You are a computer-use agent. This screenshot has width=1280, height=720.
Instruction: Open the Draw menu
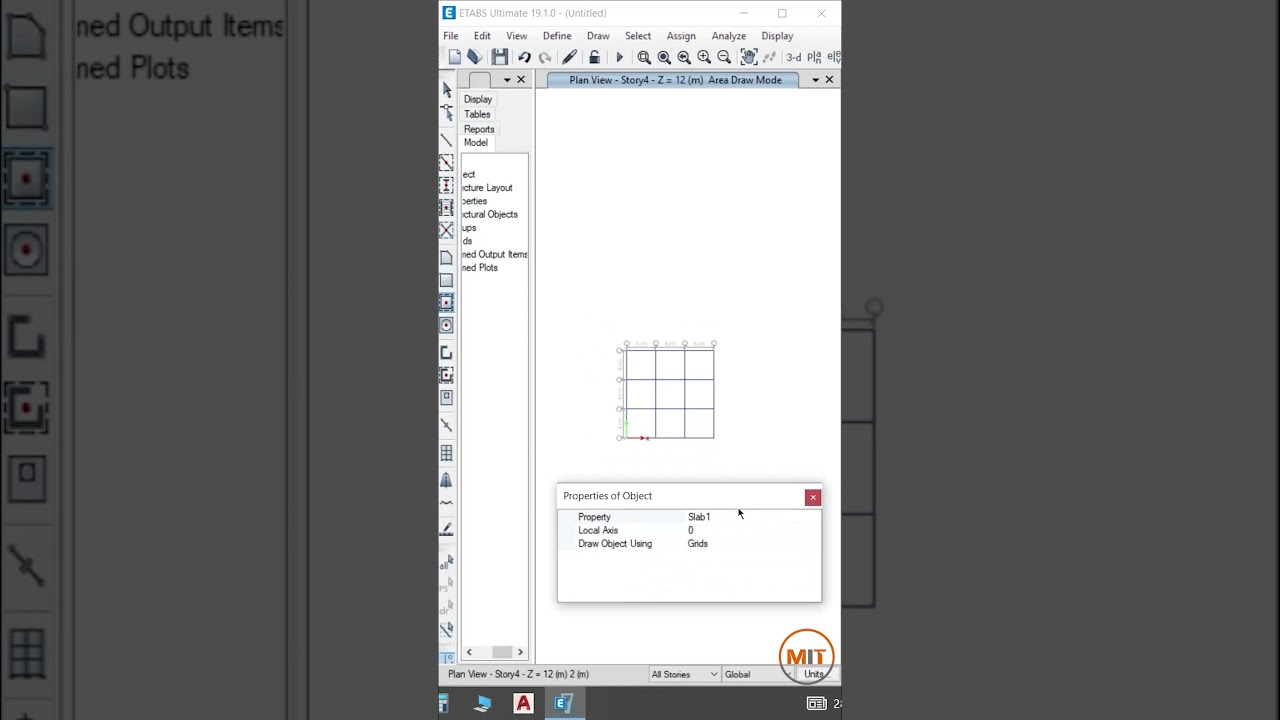tap(598, 36)
